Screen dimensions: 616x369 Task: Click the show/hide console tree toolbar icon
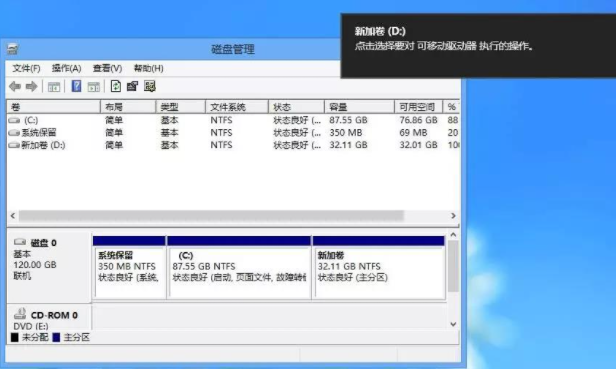click(54, 86)
